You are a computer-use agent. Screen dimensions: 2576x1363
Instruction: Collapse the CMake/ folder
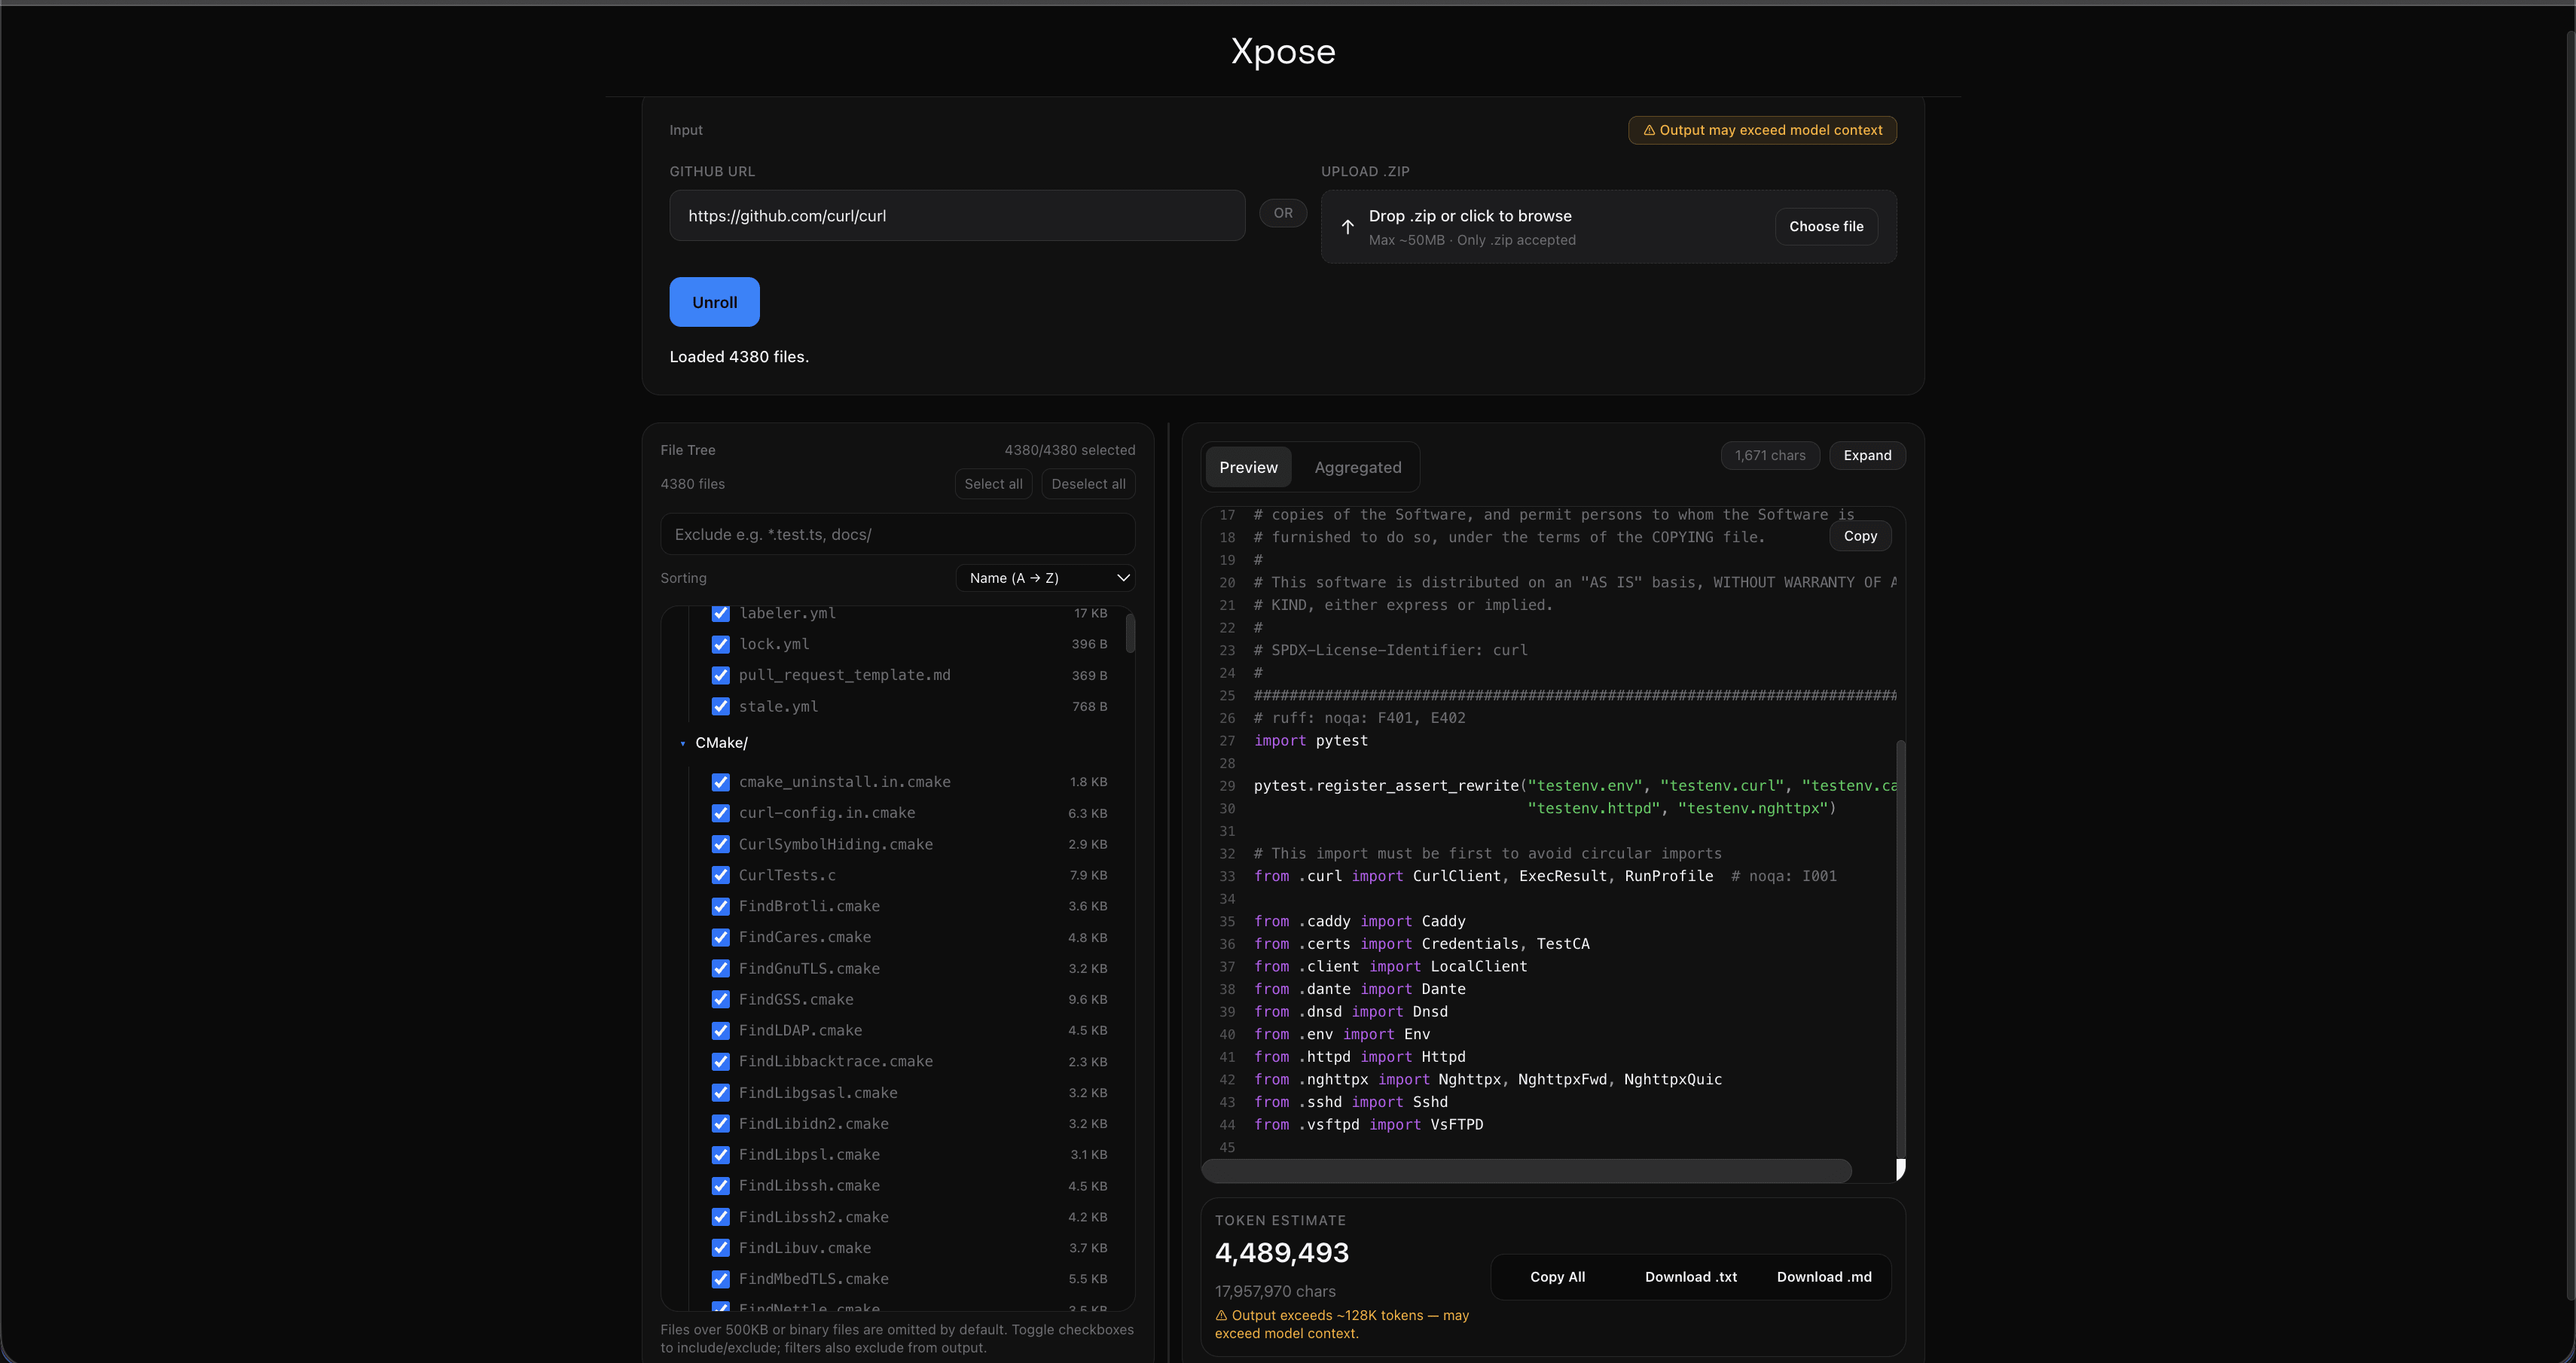pos(683,743)
